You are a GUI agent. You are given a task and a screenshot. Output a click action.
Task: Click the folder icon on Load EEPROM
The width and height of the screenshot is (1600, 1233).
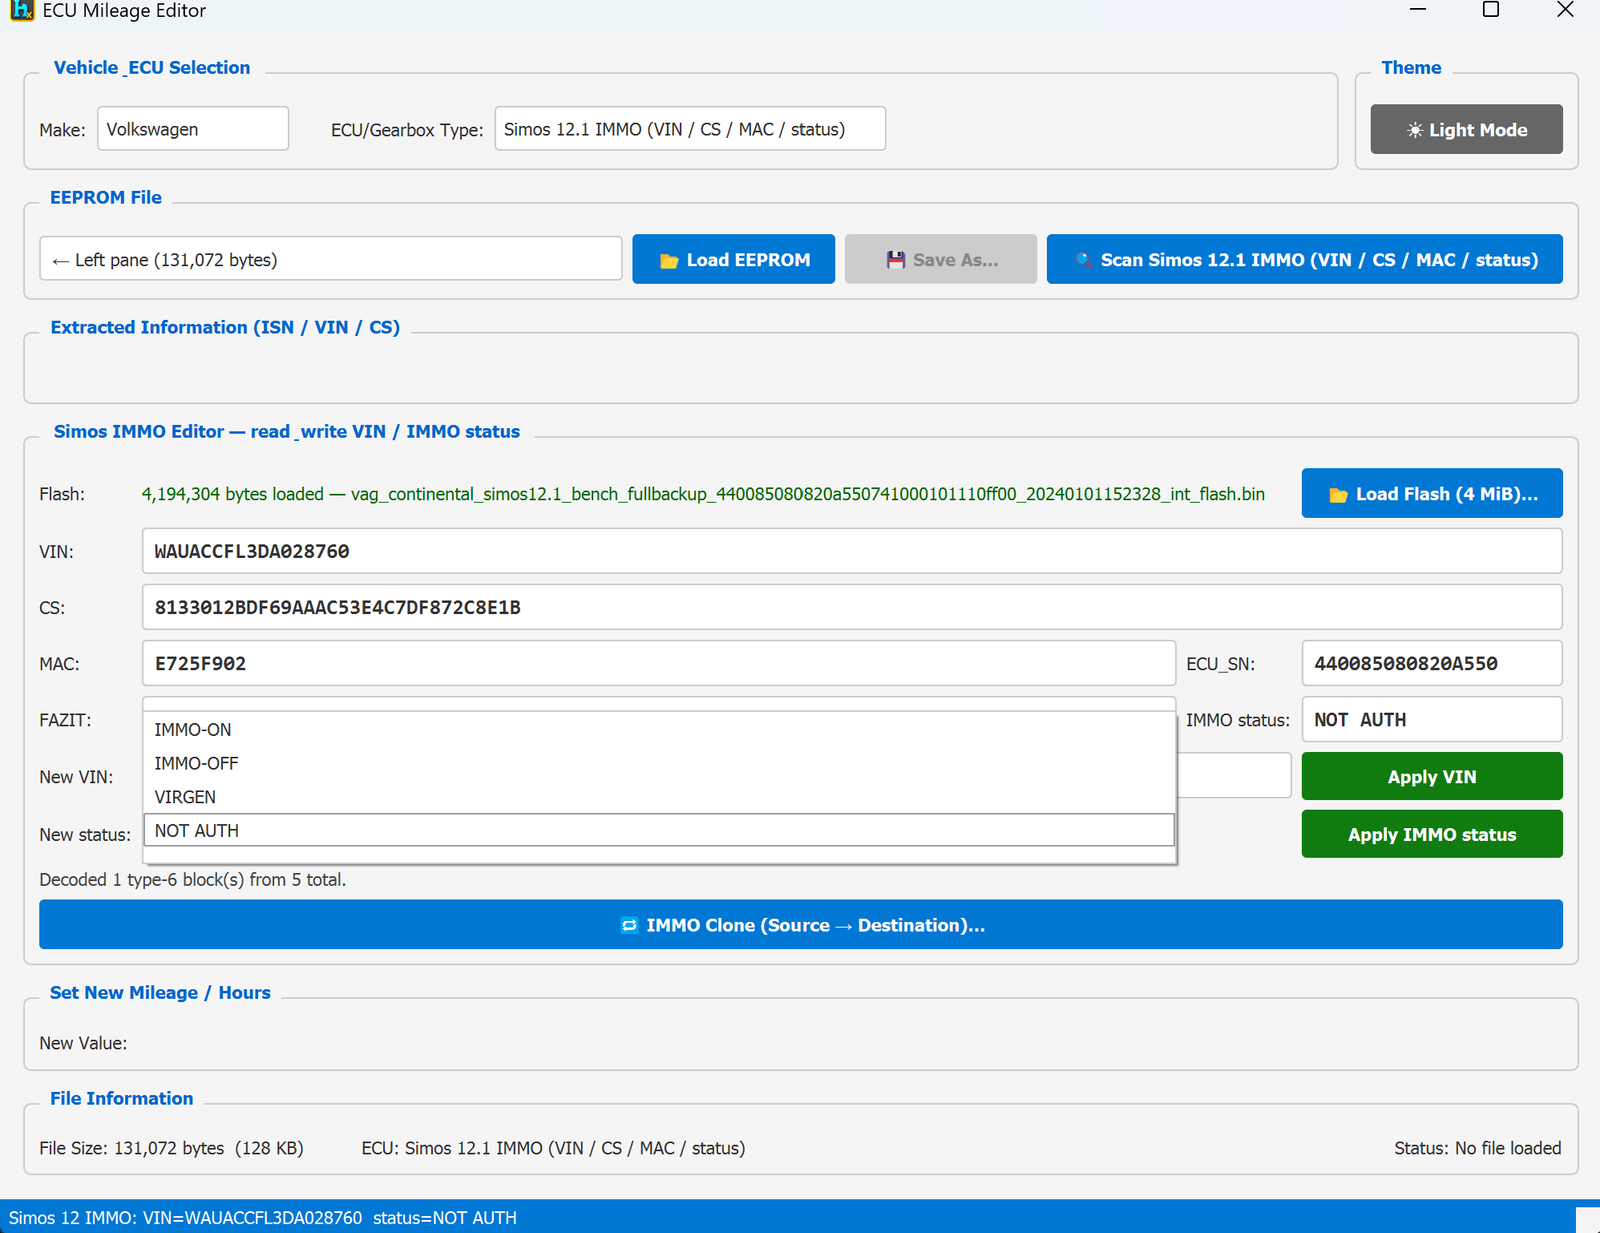[x=669, y=260]
